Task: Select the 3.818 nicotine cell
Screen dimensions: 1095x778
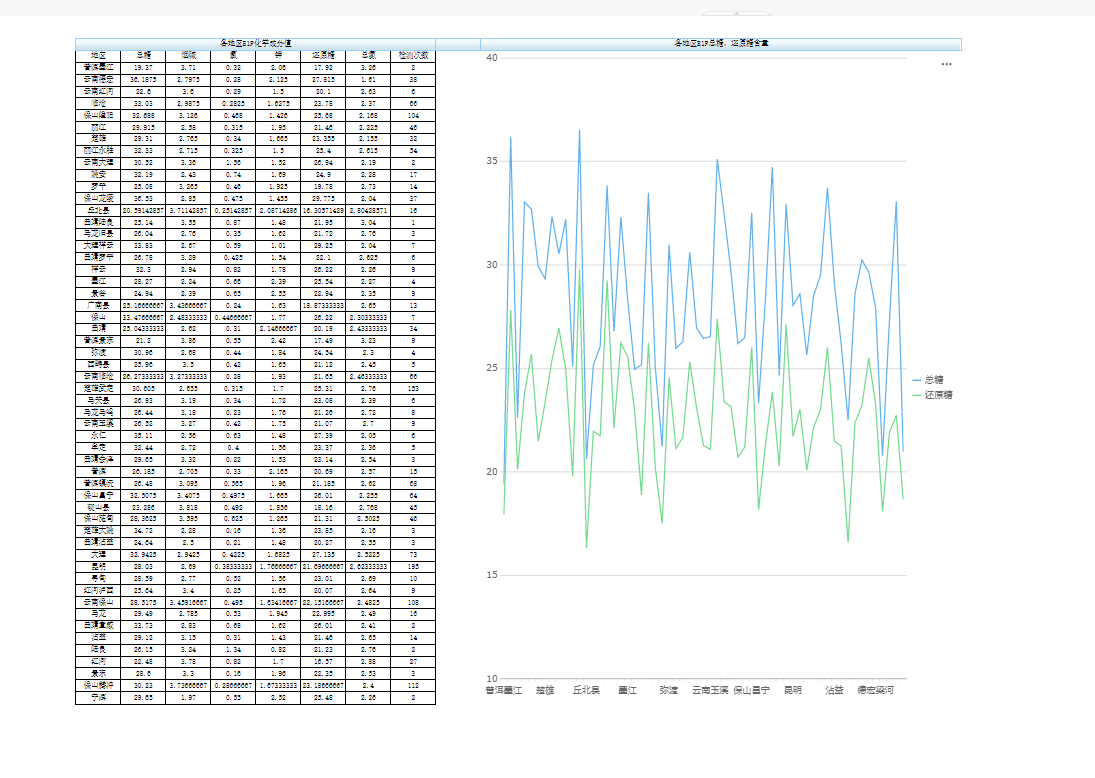Action: [x=188, y=507]
